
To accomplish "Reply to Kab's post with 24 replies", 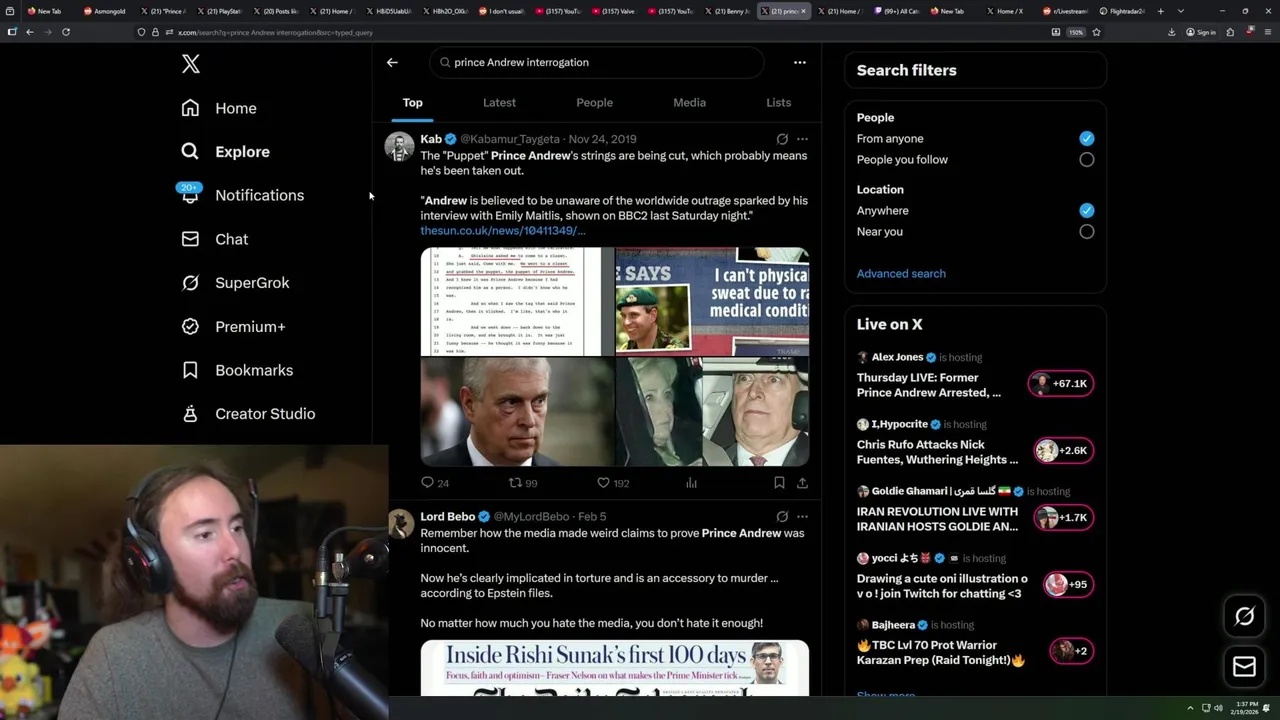I will (434, 483).
